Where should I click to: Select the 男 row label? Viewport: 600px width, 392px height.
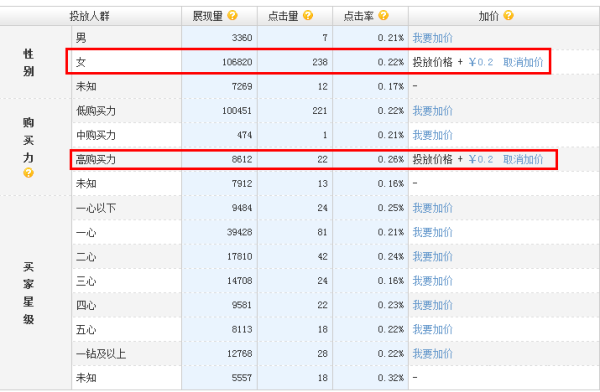click(x=81, y=38)
